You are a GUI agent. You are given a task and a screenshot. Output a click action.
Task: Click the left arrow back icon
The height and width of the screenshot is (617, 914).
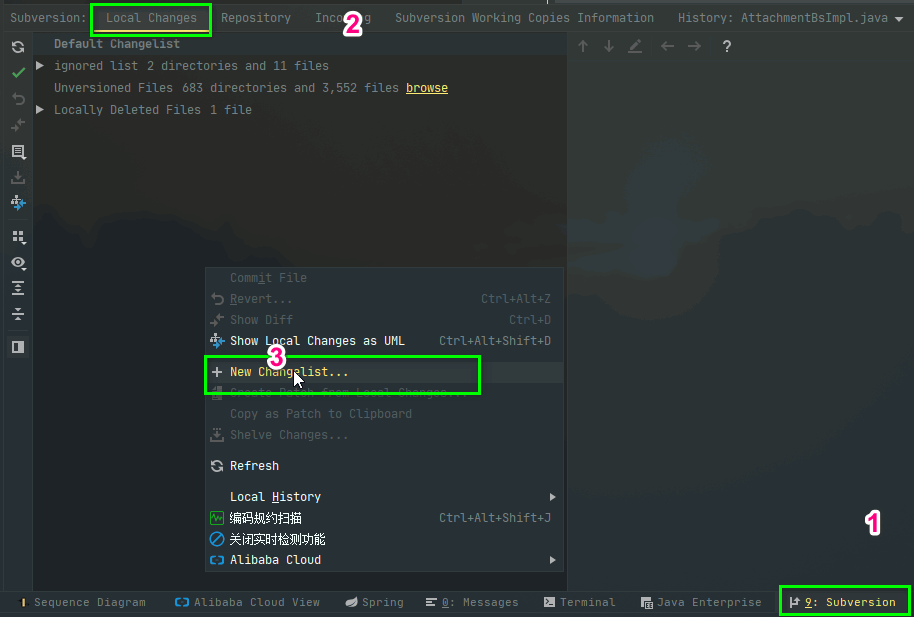pyautogui.click(x=667, y=46)
